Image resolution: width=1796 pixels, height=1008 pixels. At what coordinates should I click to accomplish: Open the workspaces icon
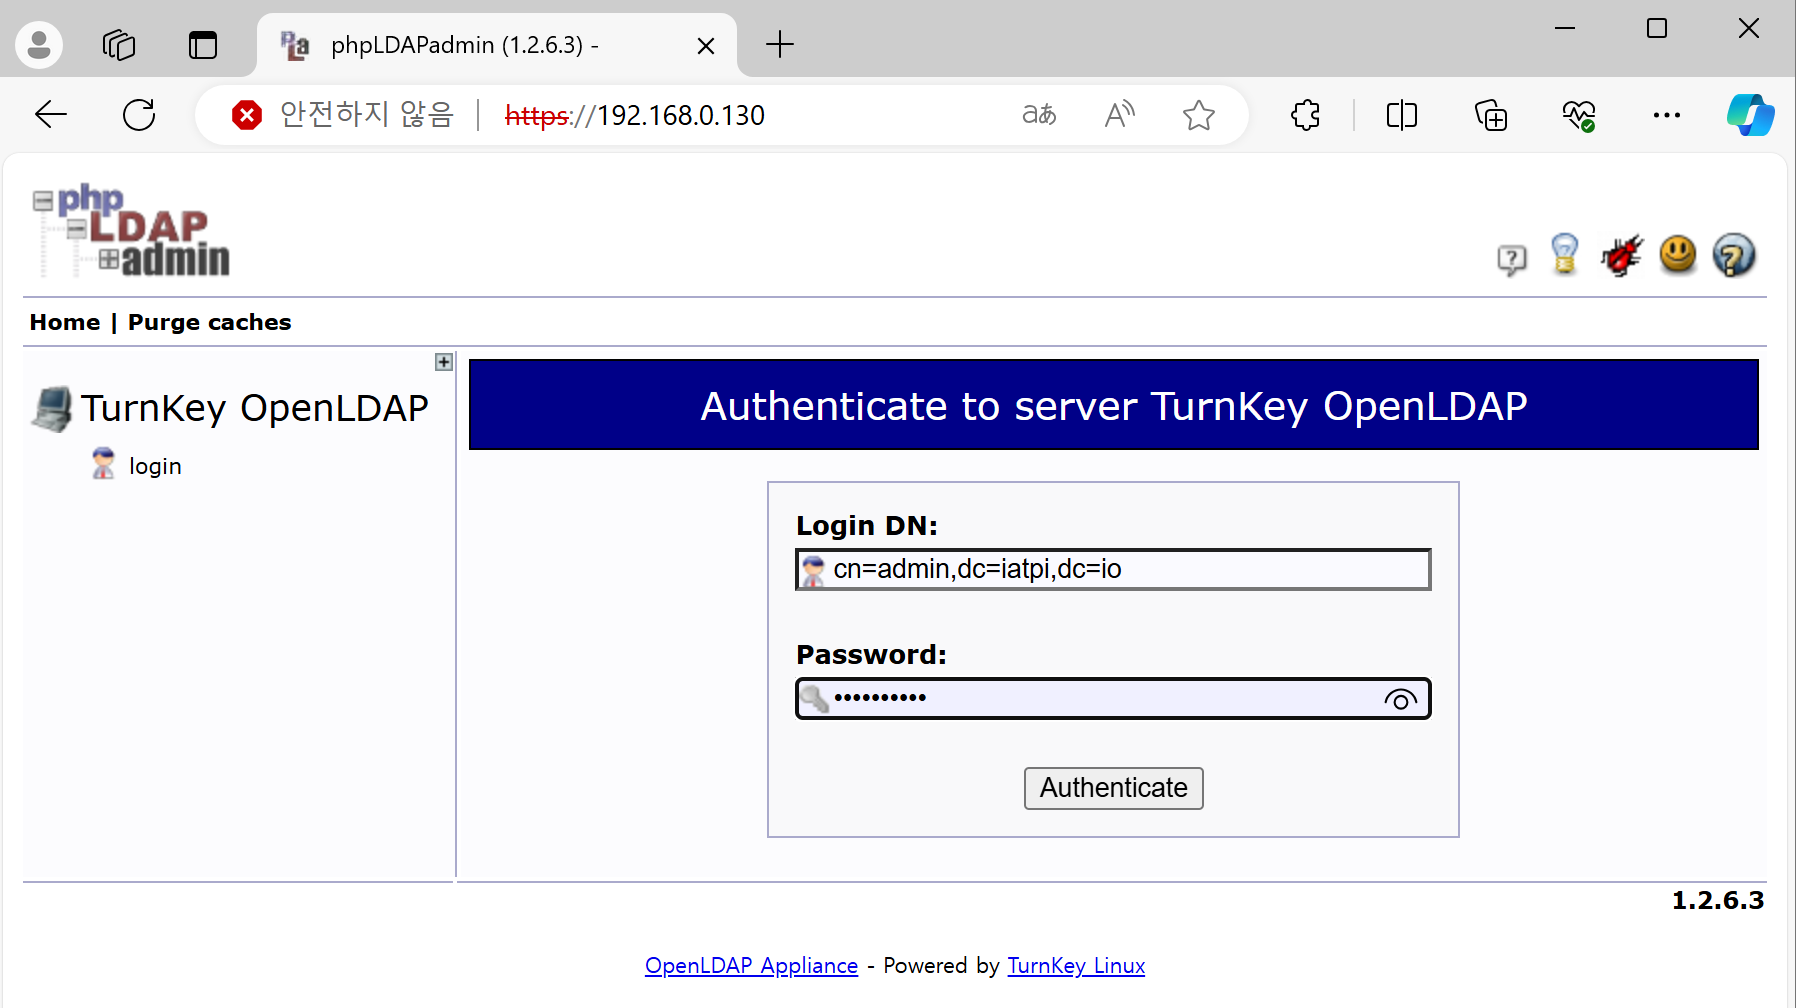click(119, 45)
